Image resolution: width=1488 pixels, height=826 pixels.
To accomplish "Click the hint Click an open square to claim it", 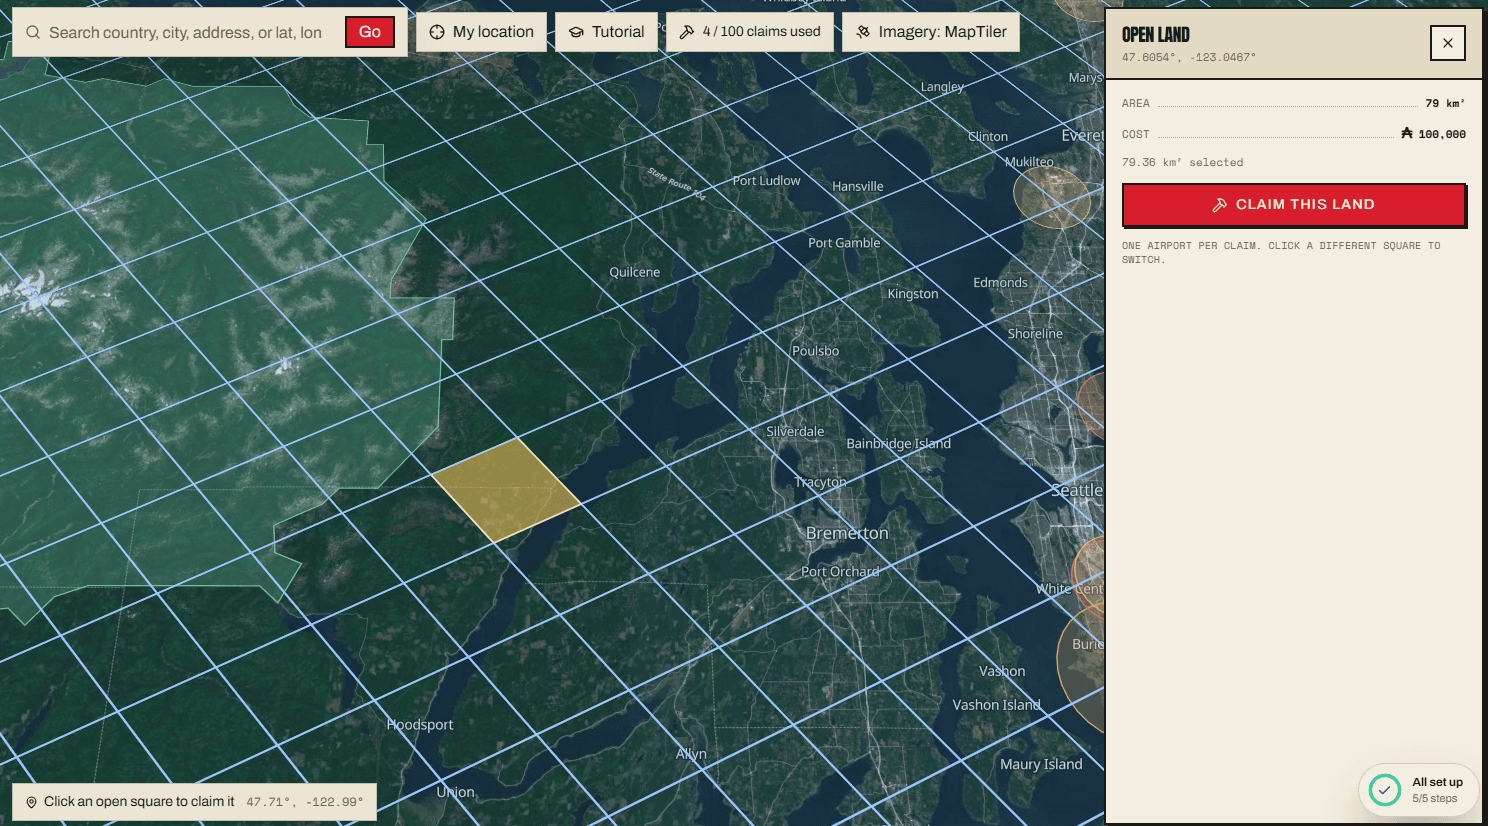I will [x=139, y=802].
